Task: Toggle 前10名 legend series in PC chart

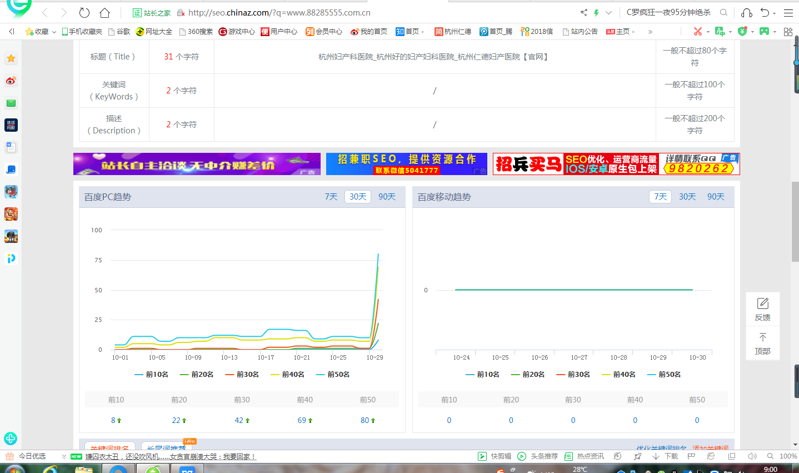Action: (x=151, y=374)
